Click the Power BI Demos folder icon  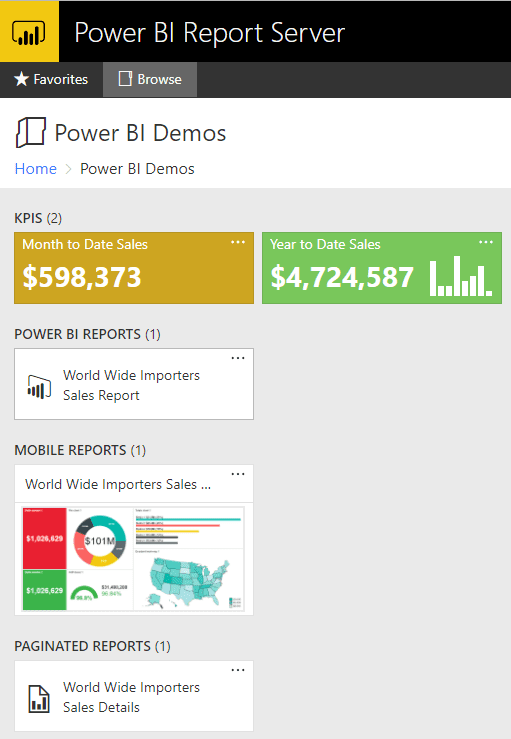click(31, 132)
